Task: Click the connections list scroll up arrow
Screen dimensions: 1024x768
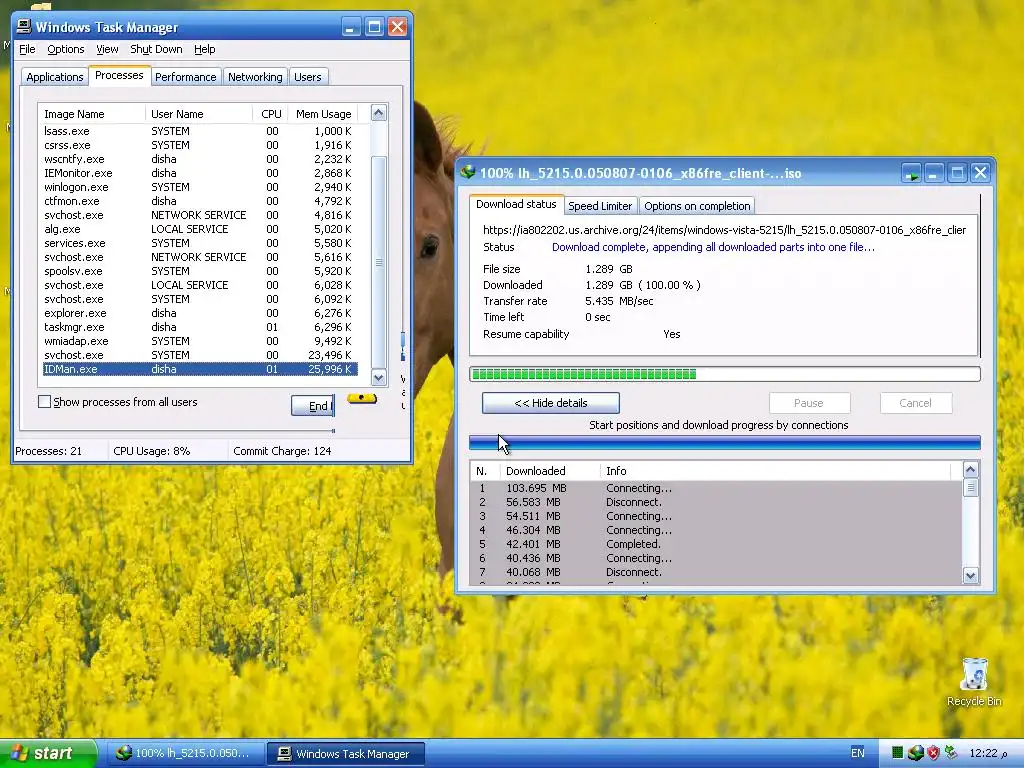Action: [970, 470]
